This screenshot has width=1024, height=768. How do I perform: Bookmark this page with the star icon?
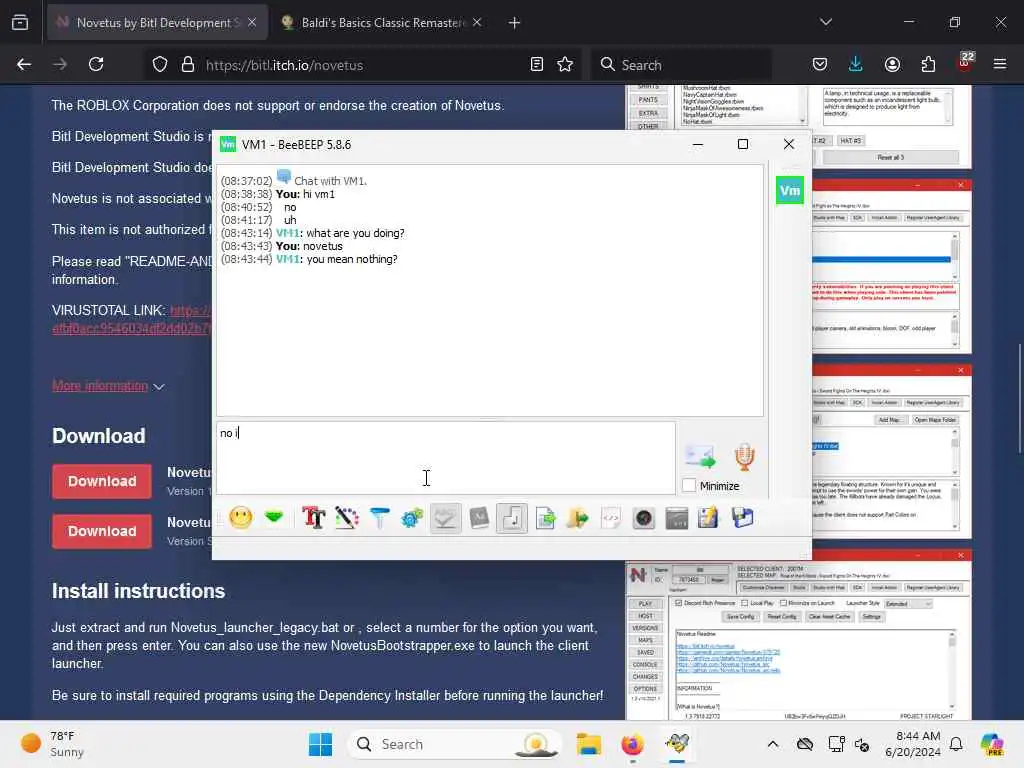pos(566,65)
